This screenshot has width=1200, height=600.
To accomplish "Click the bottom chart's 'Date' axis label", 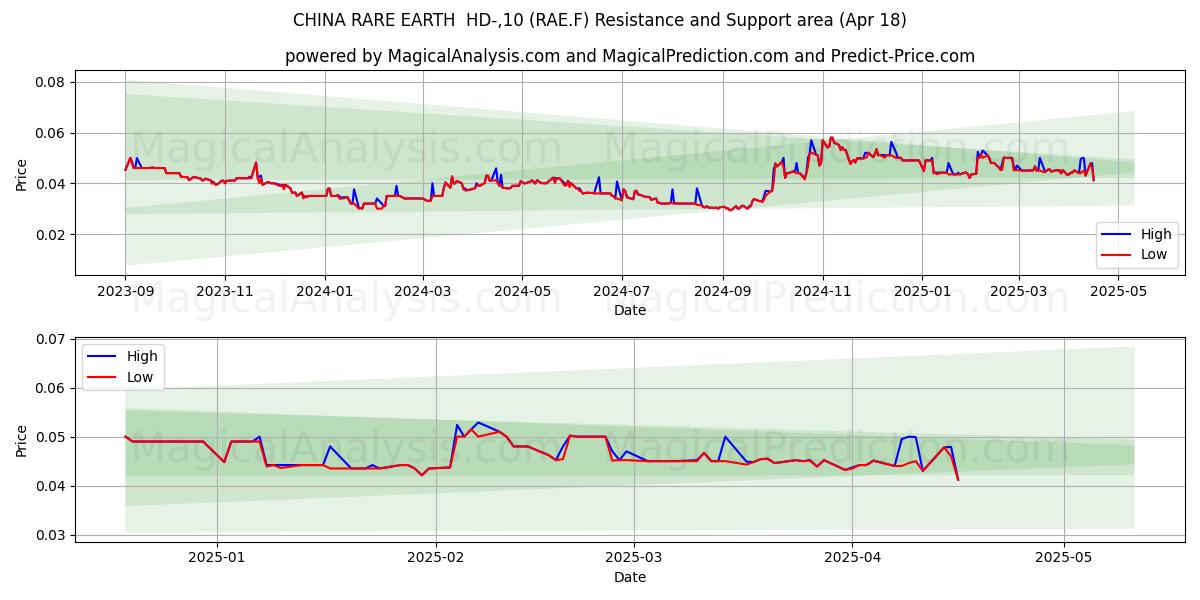I will (630, 577).
